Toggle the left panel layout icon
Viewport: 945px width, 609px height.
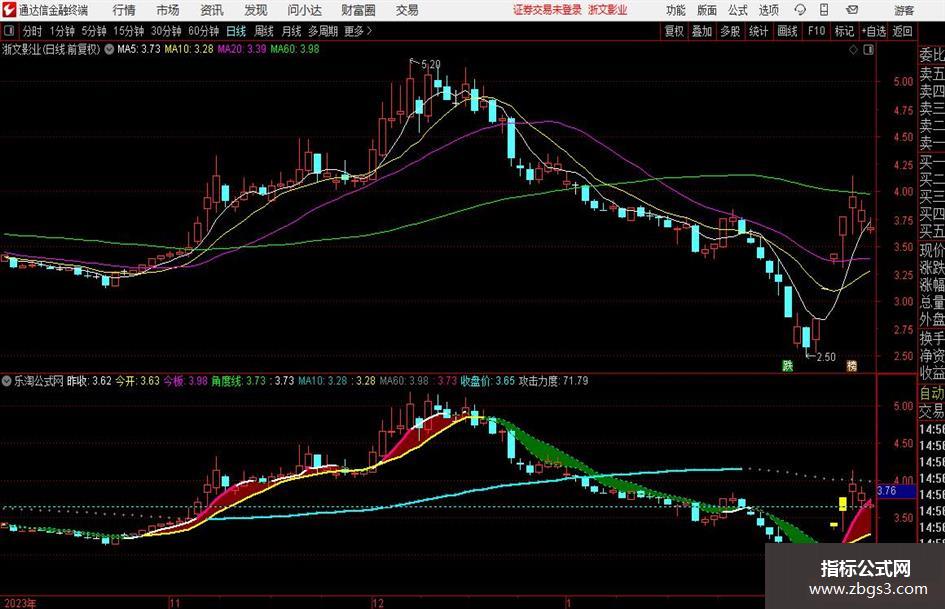tap(9, 31)
